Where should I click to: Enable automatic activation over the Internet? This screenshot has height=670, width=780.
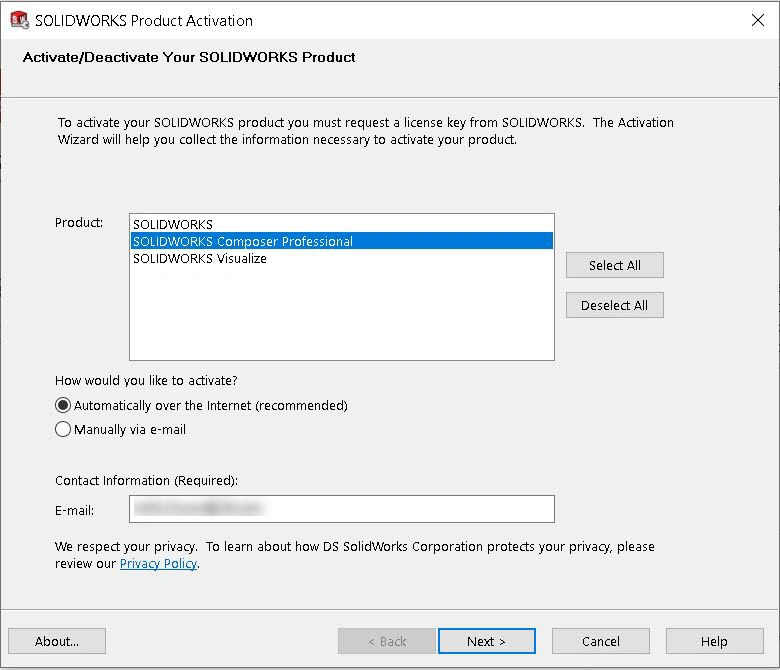pos(64,406)
